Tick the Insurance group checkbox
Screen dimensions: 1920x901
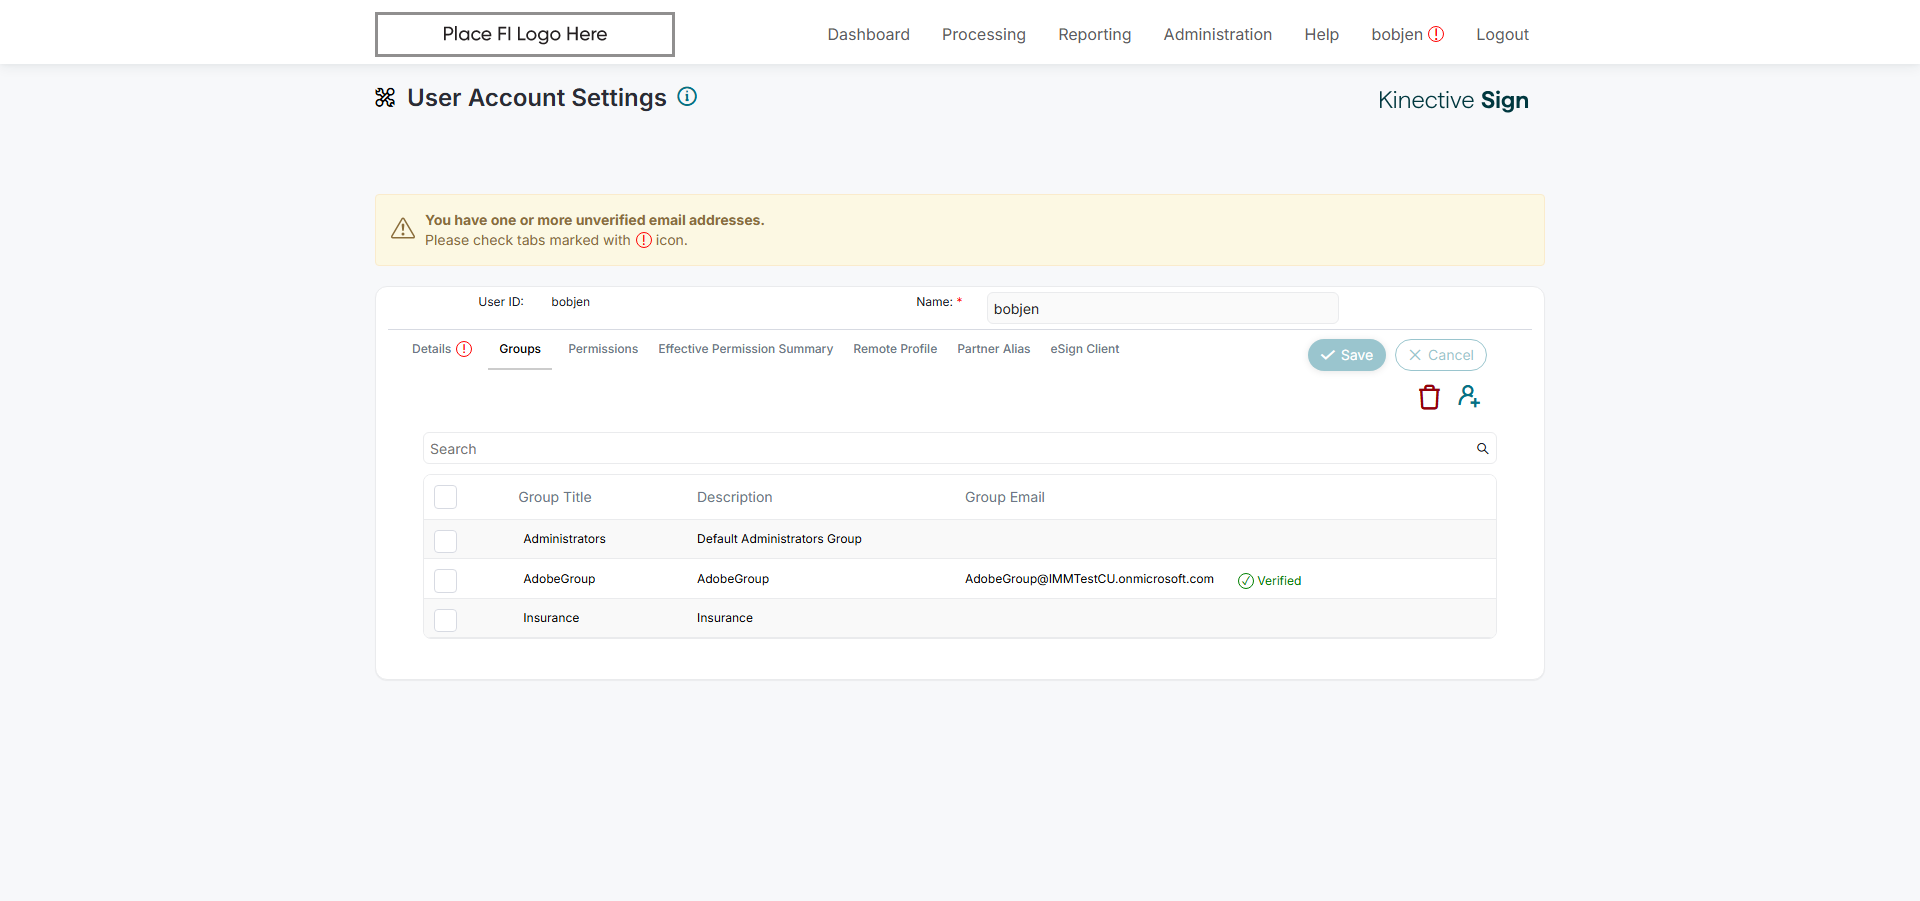pos(446,620)
